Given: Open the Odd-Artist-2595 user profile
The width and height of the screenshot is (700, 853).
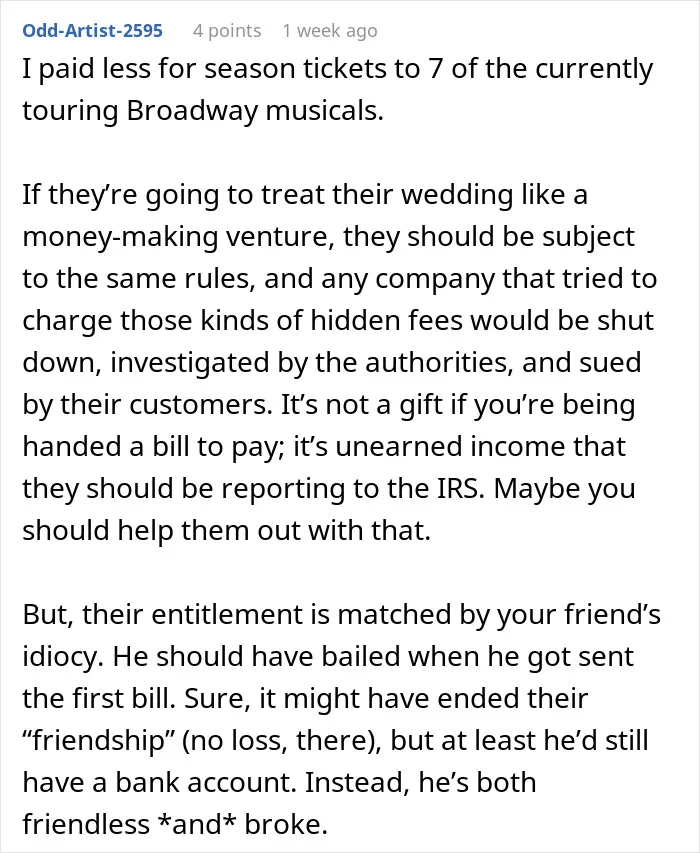Looking at the screenshot, I should pyautogui.click(x=92, y=30).
